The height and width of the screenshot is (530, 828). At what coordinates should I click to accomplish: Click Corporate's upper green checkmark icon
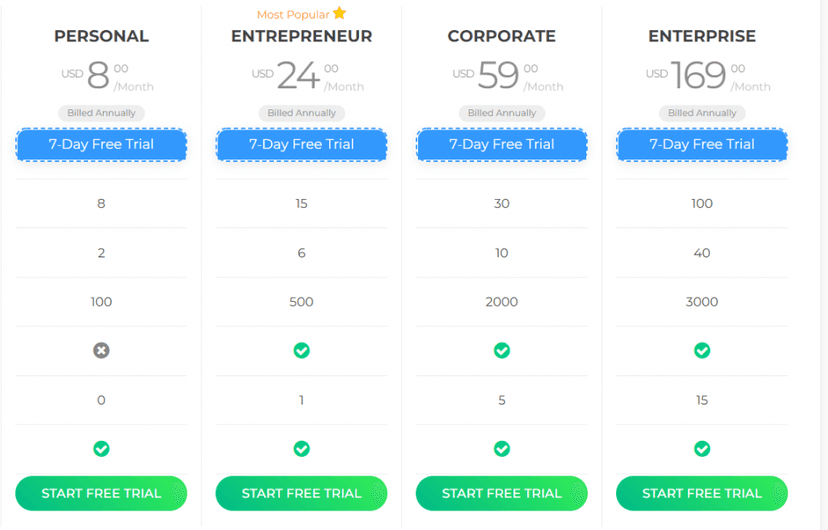[502, 351]
